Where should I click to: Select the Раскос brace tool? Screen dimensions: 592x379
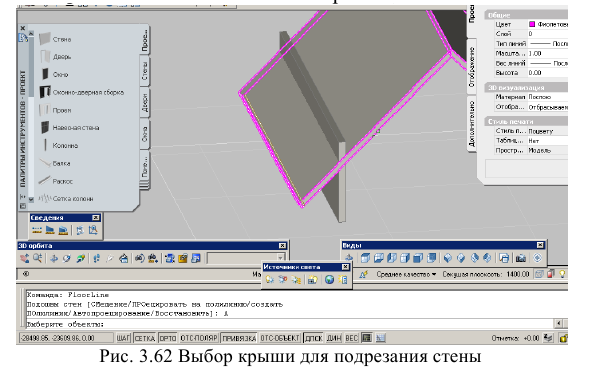[56, 181]
